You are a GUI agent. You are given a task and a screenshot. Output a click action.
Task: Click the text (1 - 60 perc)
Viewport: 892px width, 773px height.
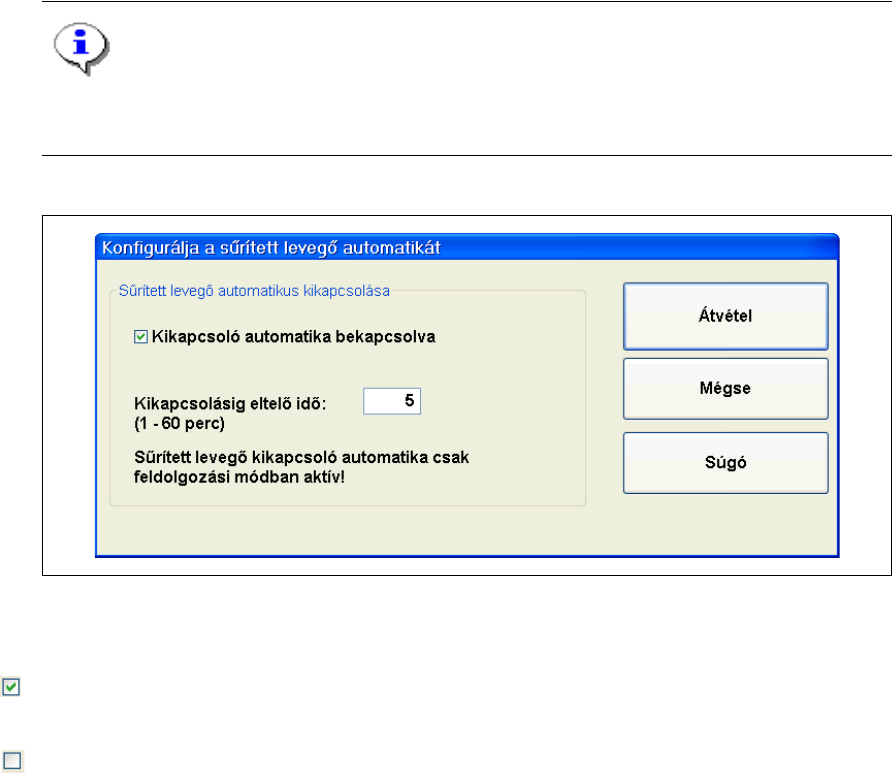[x=179, y=424]
